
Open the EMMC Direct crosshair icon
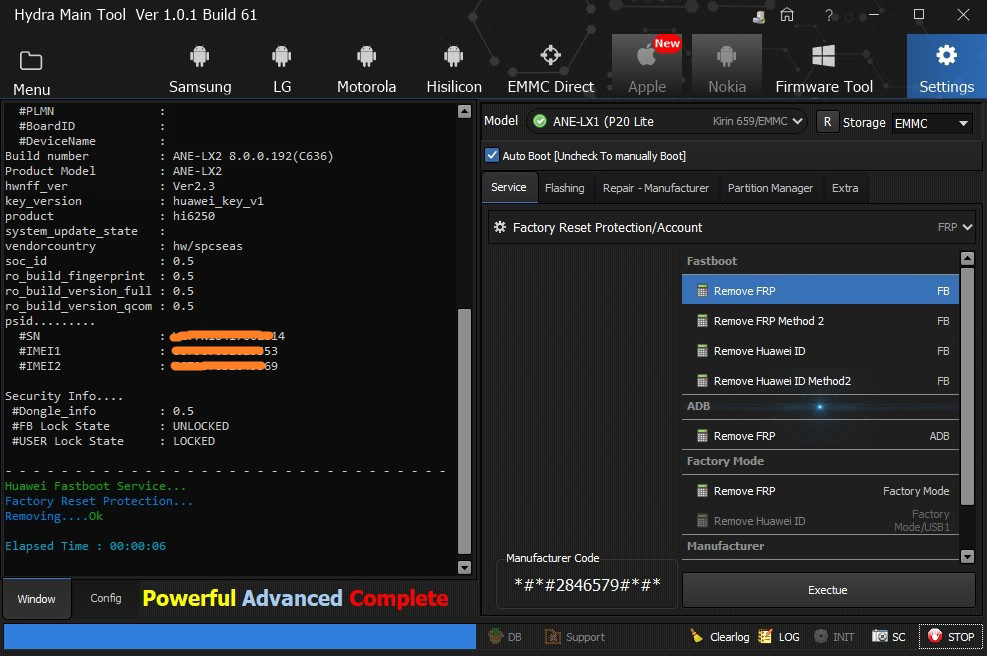click(551, 55)
